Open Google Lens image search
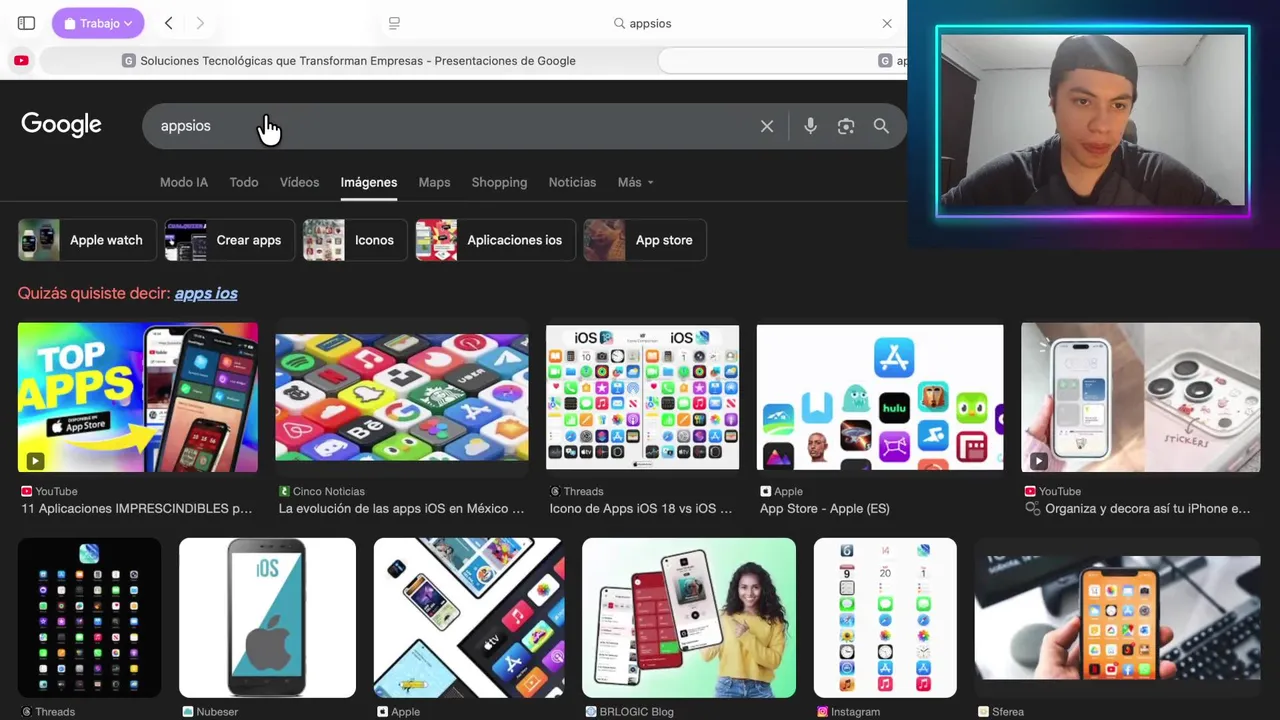This screenshot has width=1280, height=720. tap(846, 126)
